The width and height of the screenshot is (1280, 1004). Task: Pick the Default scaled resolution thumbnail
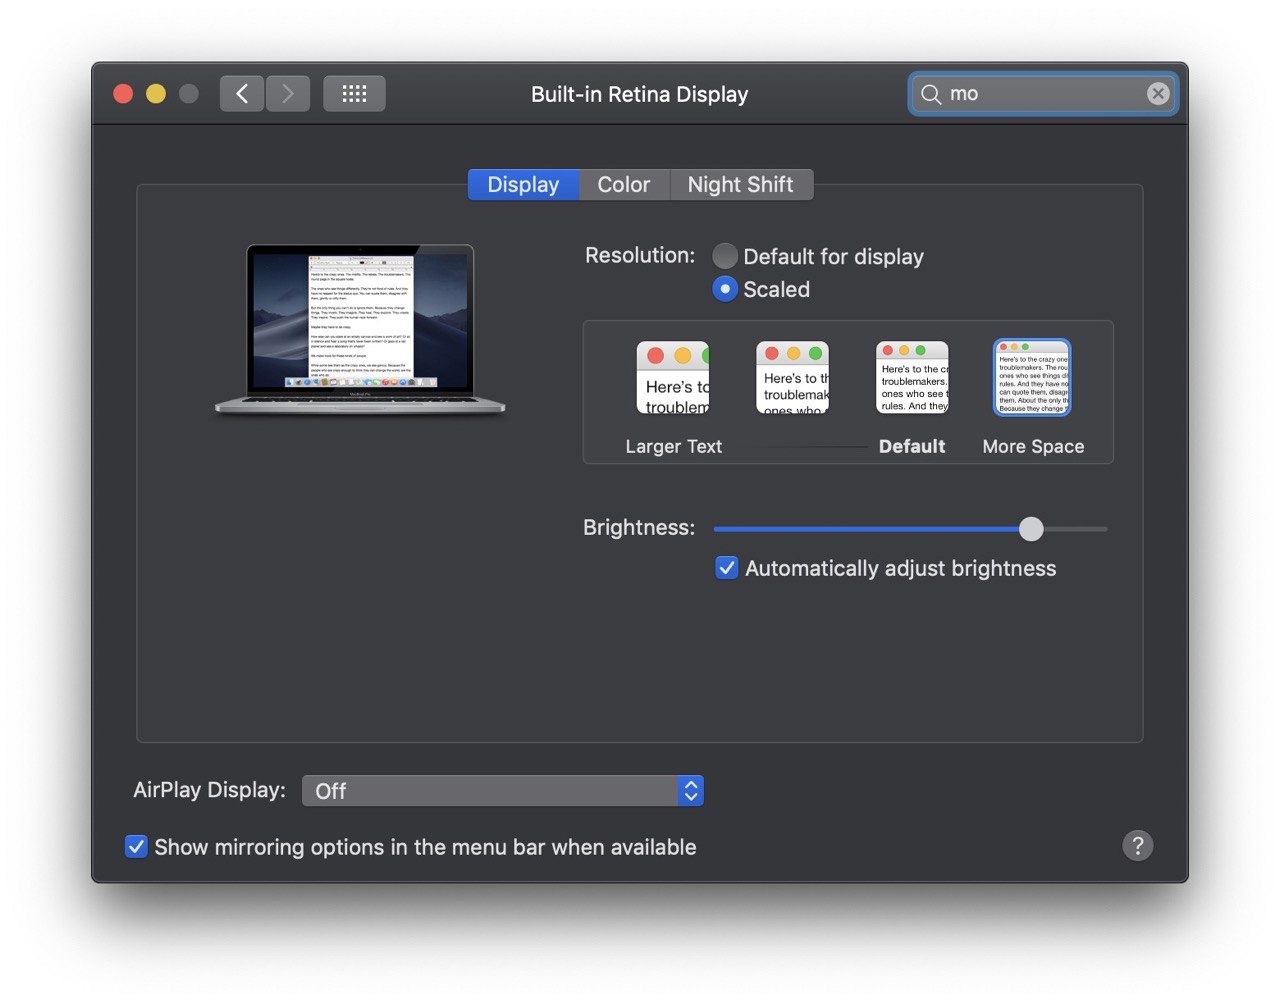click(x=912, y=378)
